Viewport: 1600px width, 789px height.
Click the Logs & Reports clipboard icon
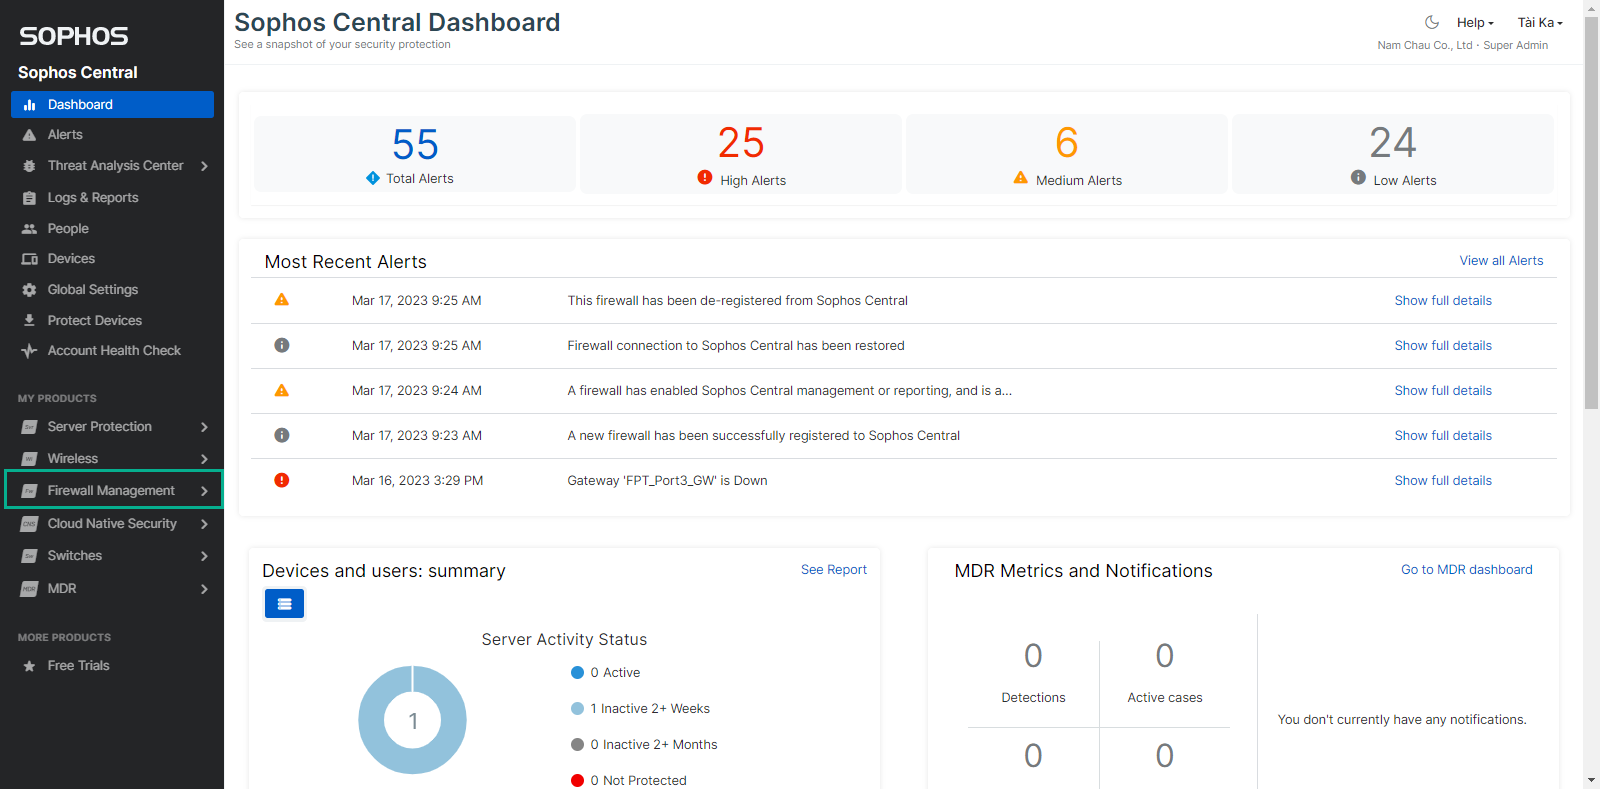click(30, 198)
